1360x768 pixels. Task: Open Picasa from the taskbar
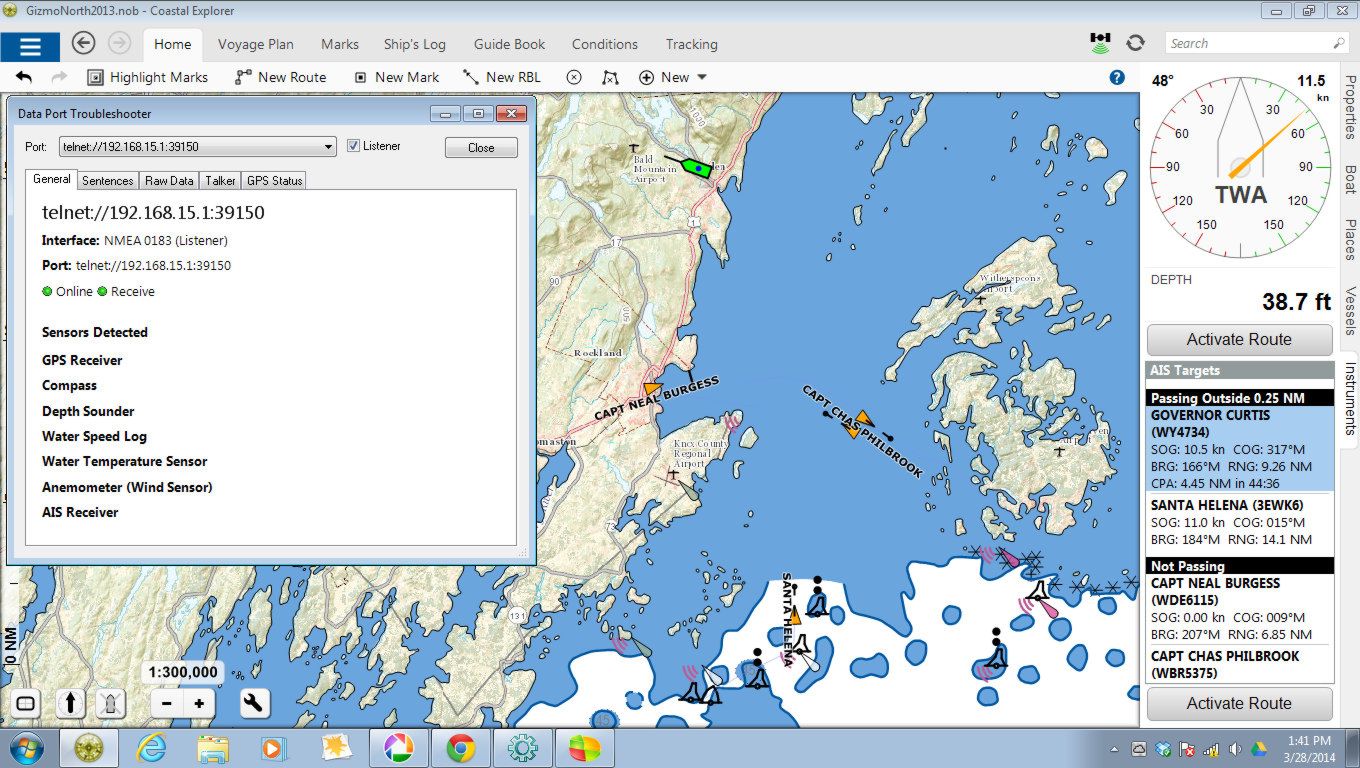[398, 748]
